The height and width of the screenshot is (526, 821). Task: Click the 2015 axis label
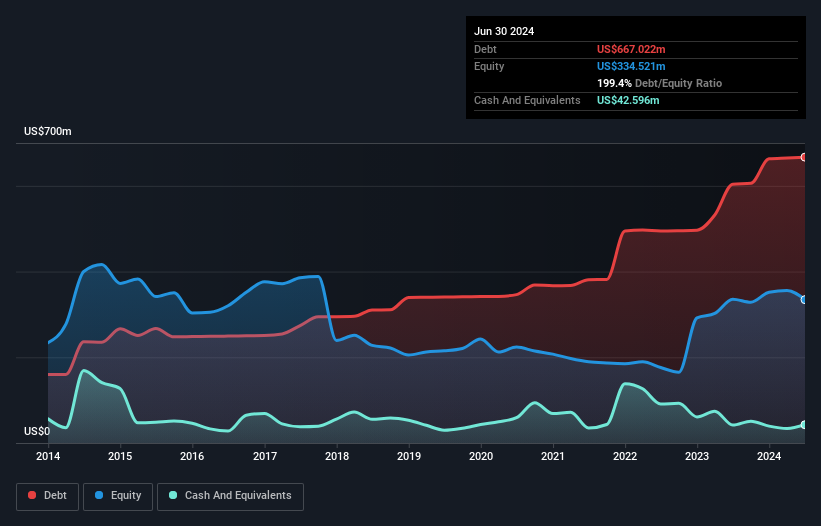click(120, 456)
